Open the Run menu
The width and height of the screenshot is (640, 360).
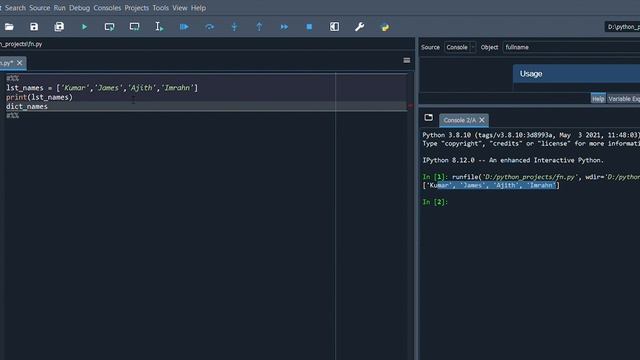[60, 8]
